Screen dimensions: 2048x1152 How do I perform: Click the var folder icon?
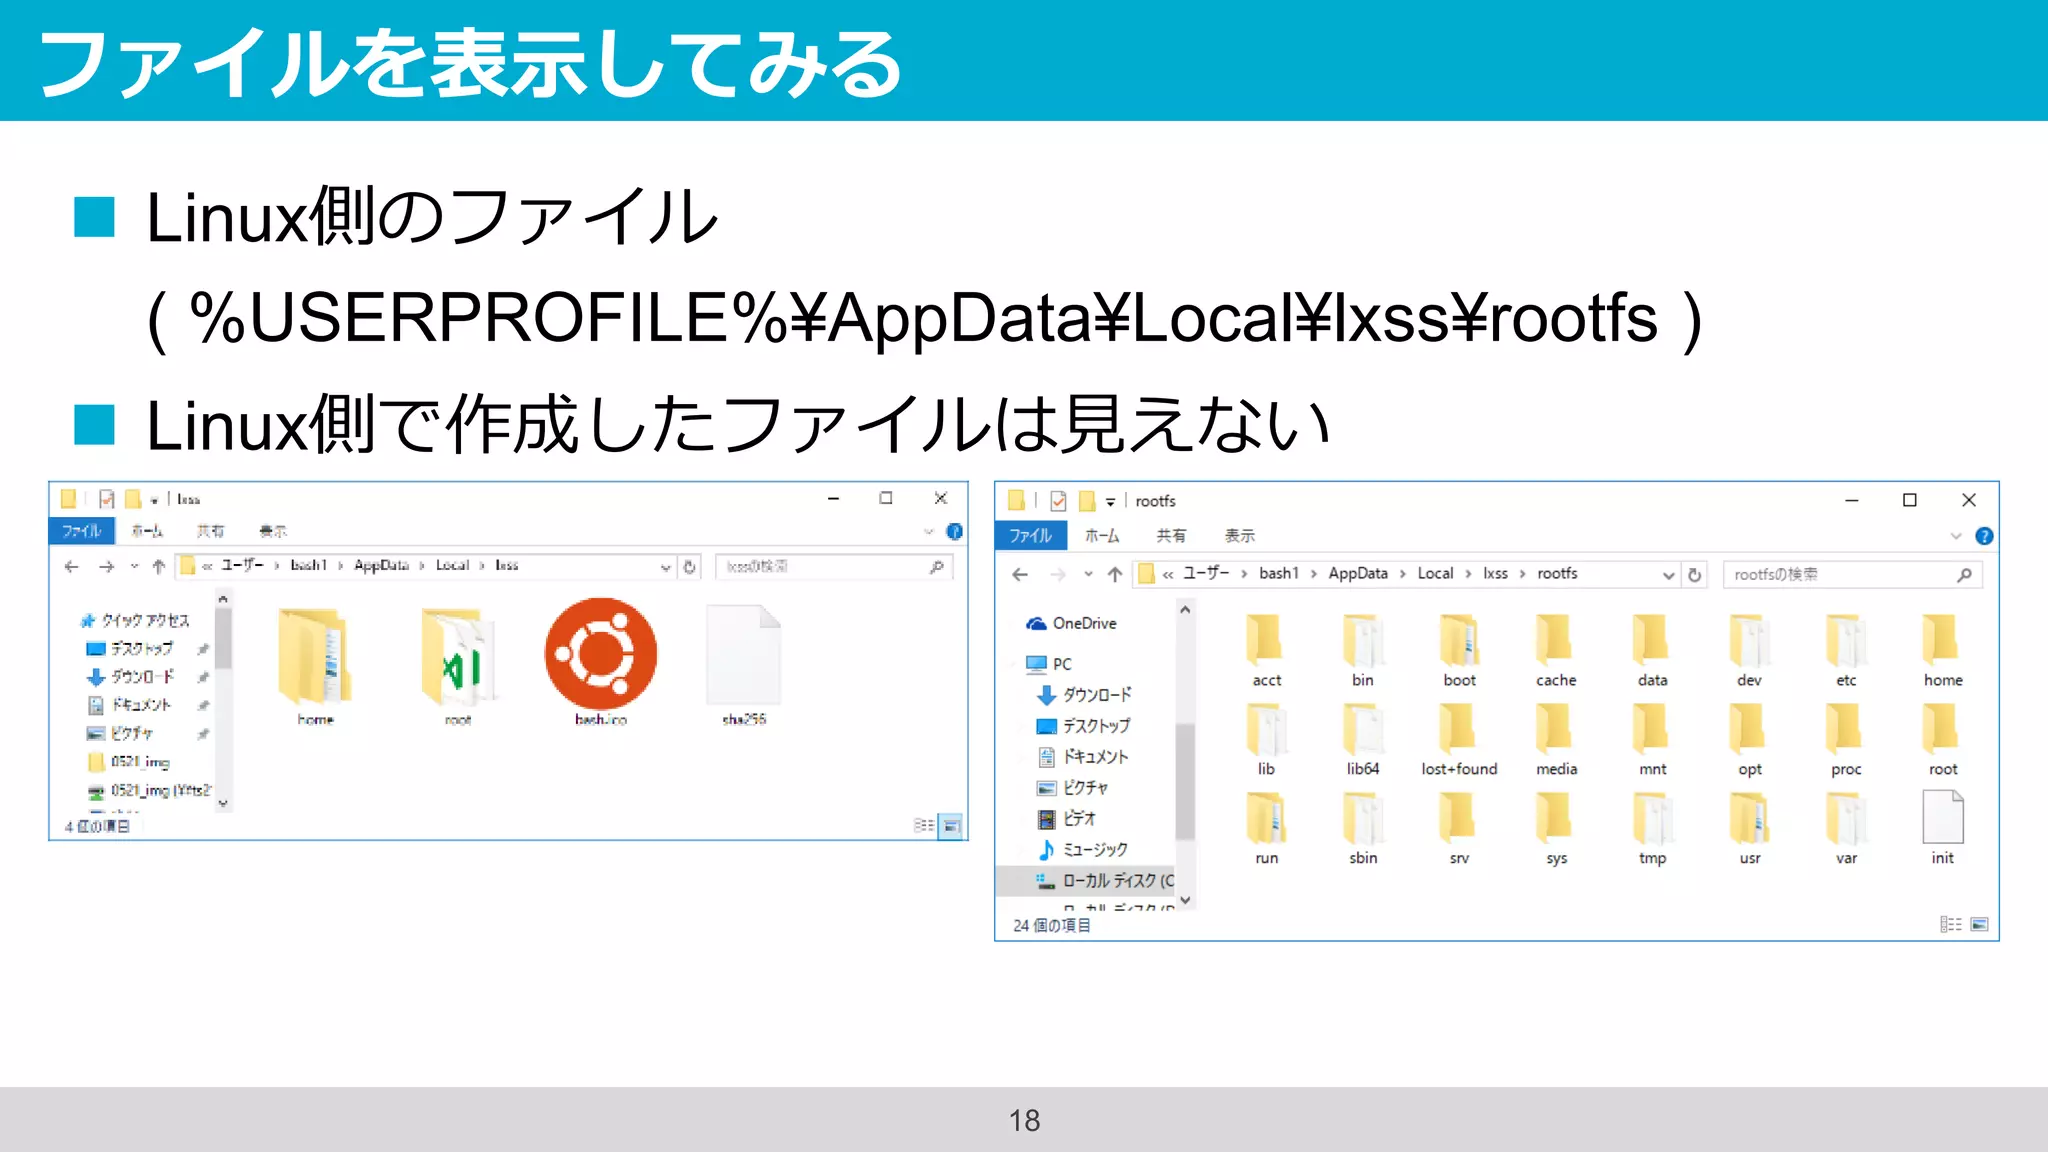click(1846, 818)
